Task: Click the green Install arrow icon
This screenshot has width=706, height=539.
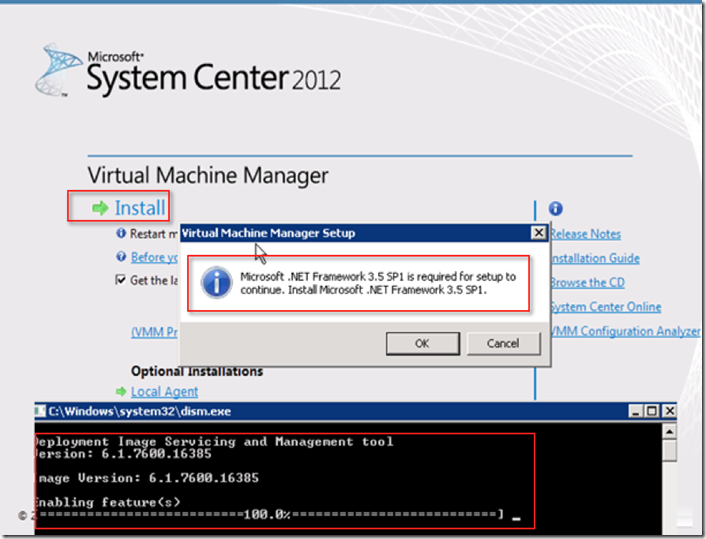Action: (100, 208)
